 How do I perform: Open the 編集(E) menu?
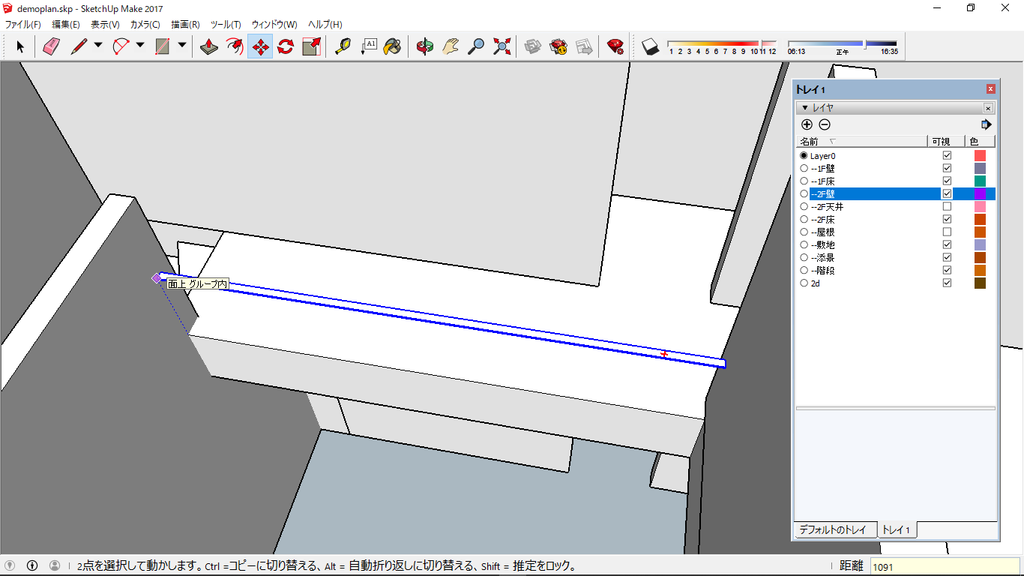(x=66, y=24)
